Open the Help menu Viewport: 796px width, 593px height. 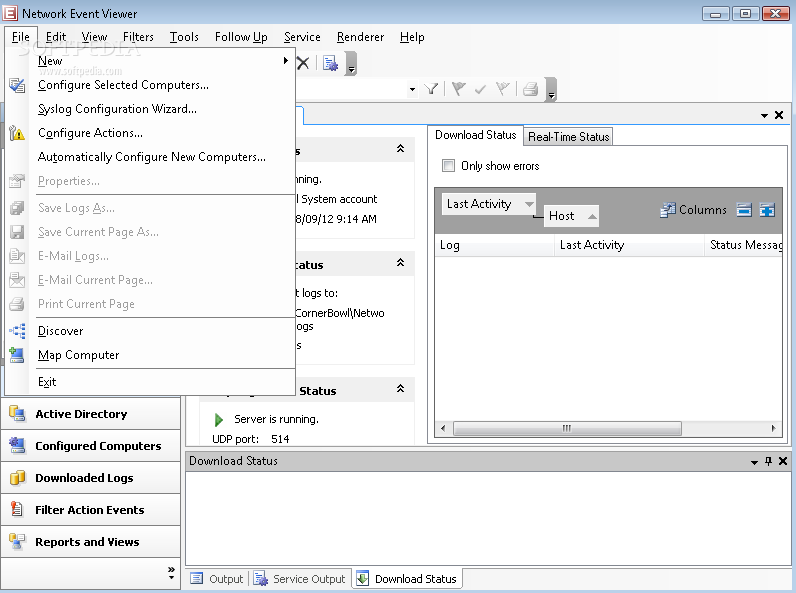412,37
